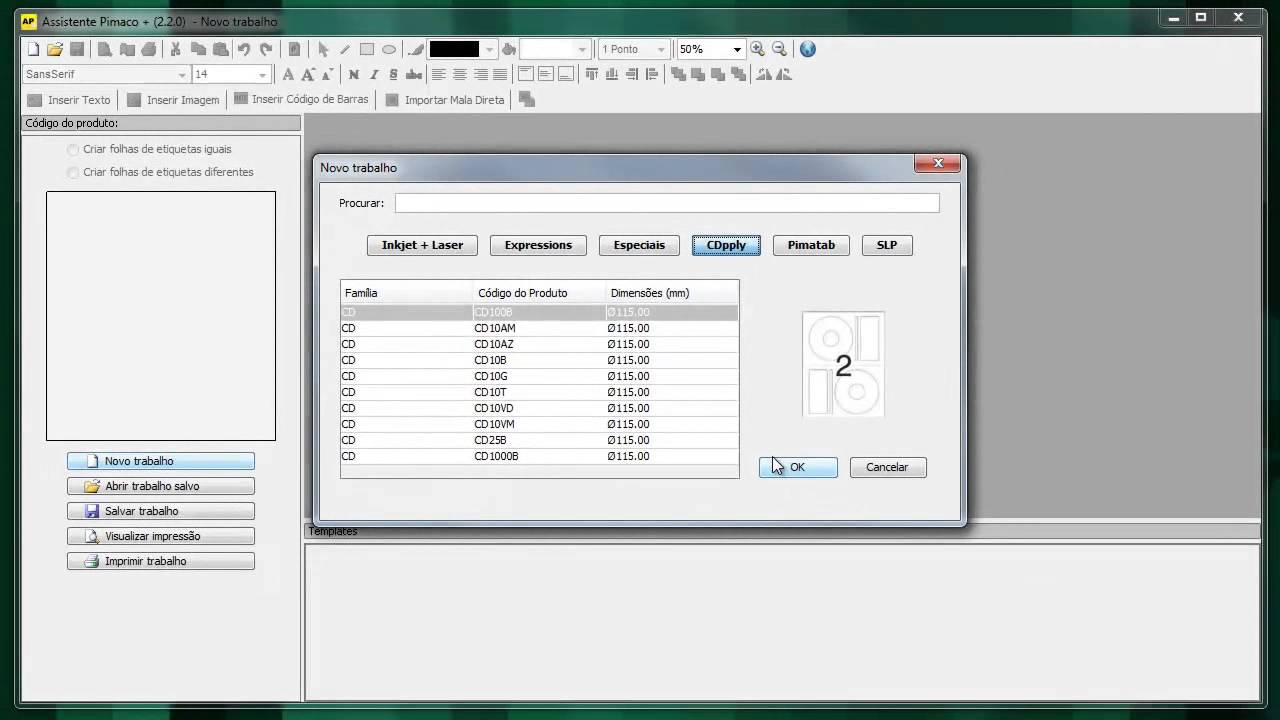Select the CD1000B product row

pos(539,456)
